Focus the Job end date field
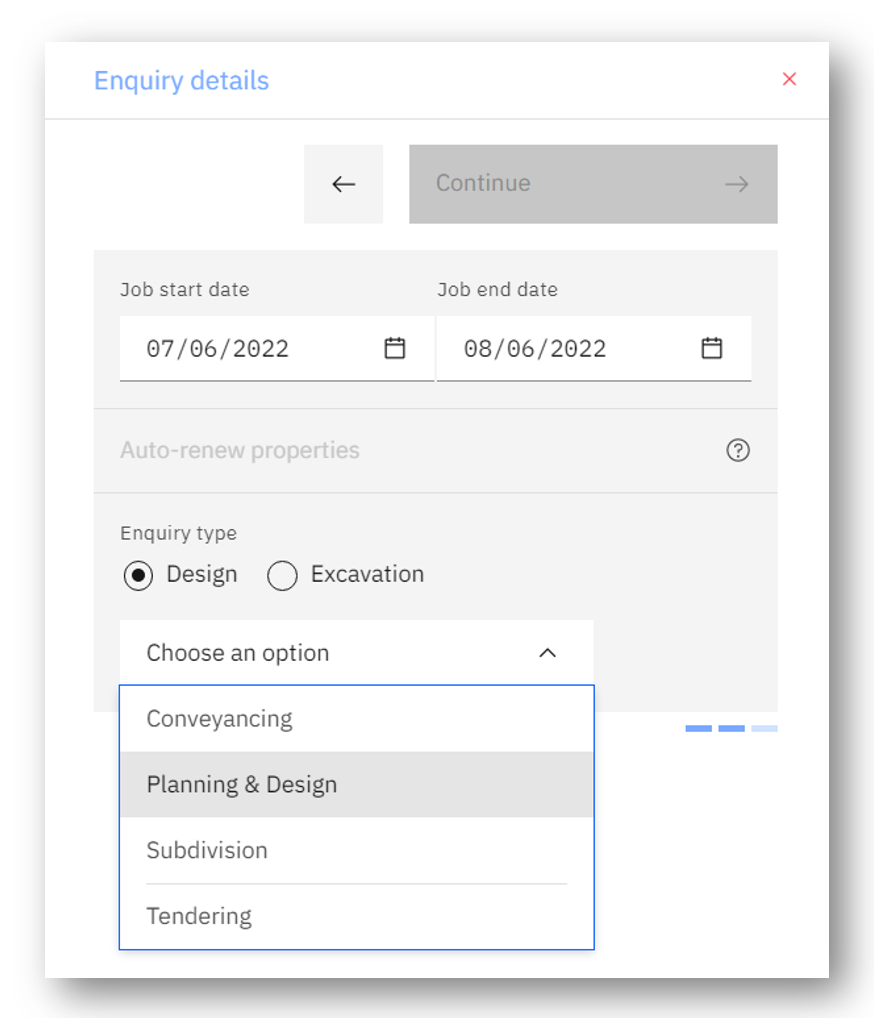Image resolution: width=874 pixels, height=1018 pixels. click(535, 348)
